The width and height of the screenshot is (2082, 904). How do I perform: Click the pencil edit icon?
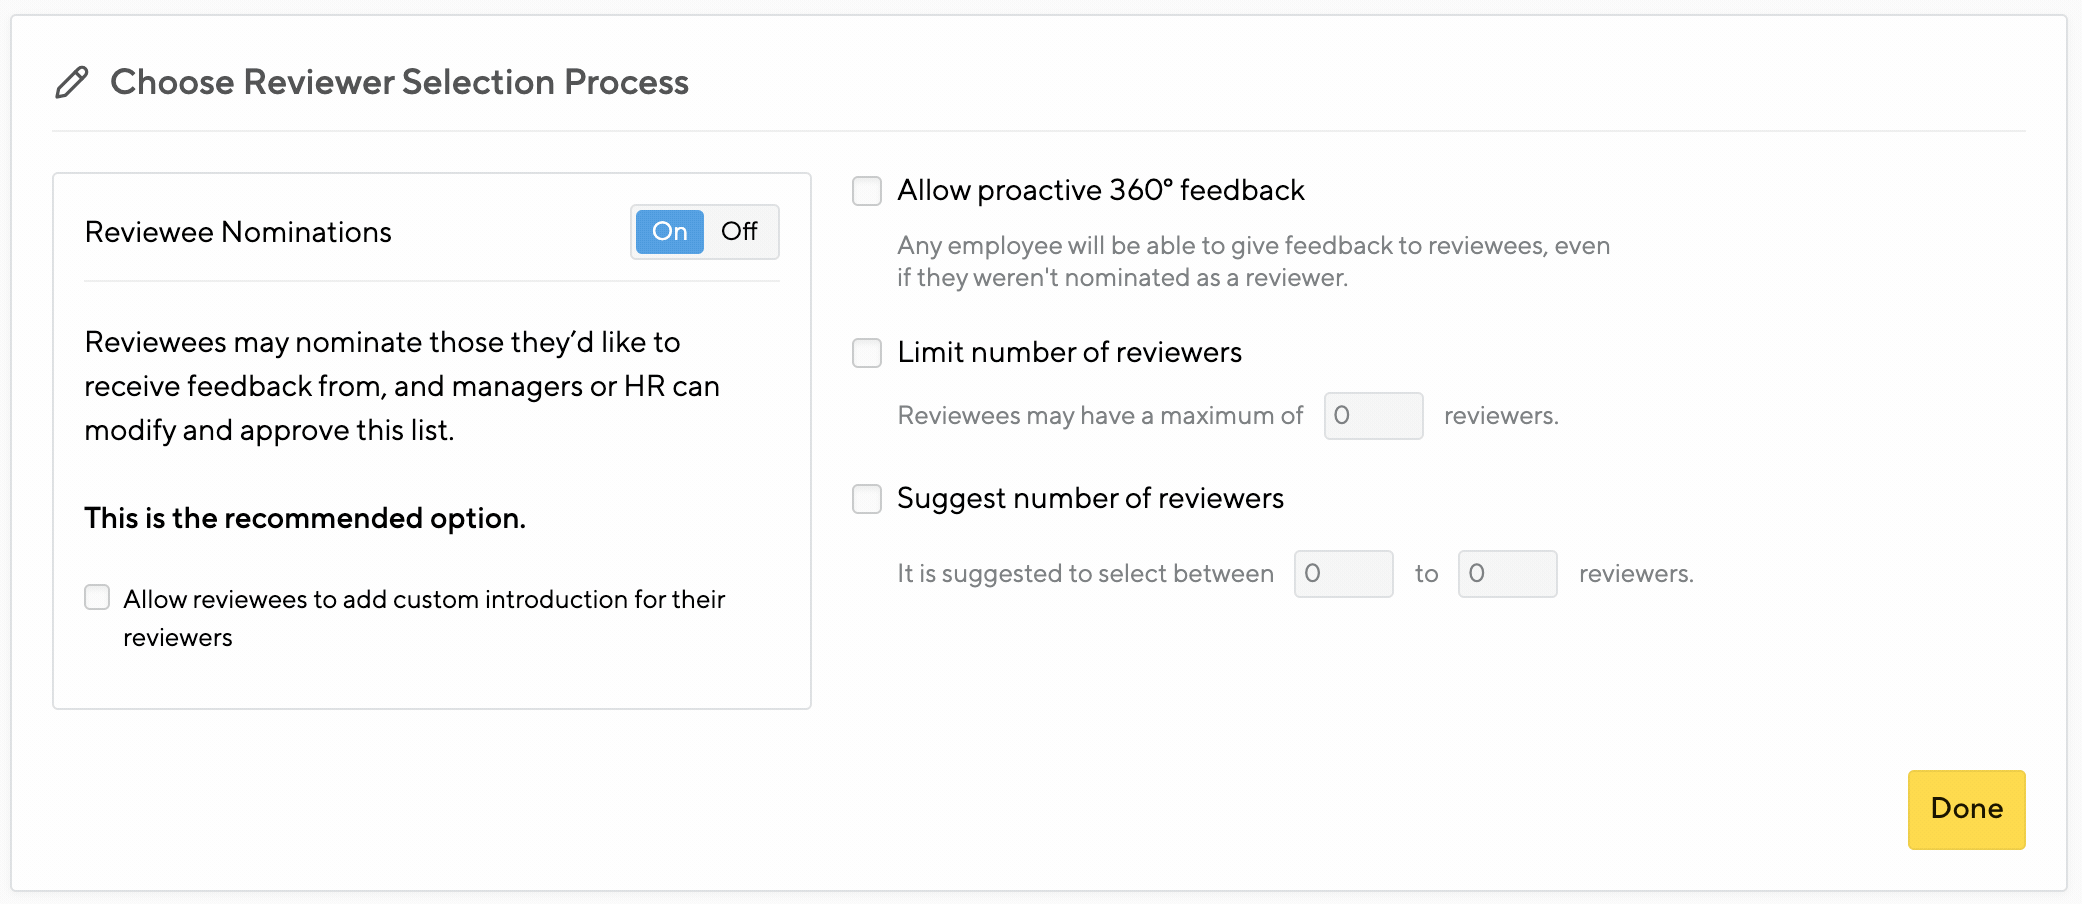[70, 82]
